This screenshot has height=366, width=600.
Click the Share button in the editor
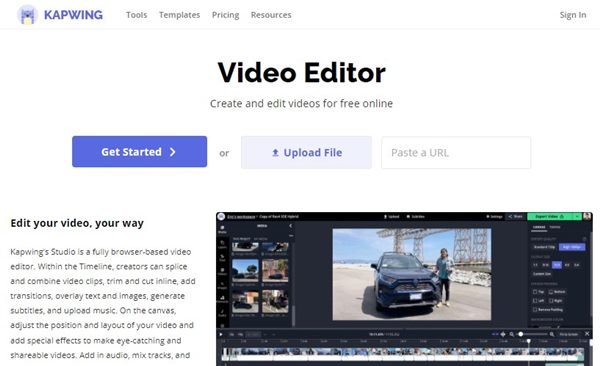click(515, 217)
